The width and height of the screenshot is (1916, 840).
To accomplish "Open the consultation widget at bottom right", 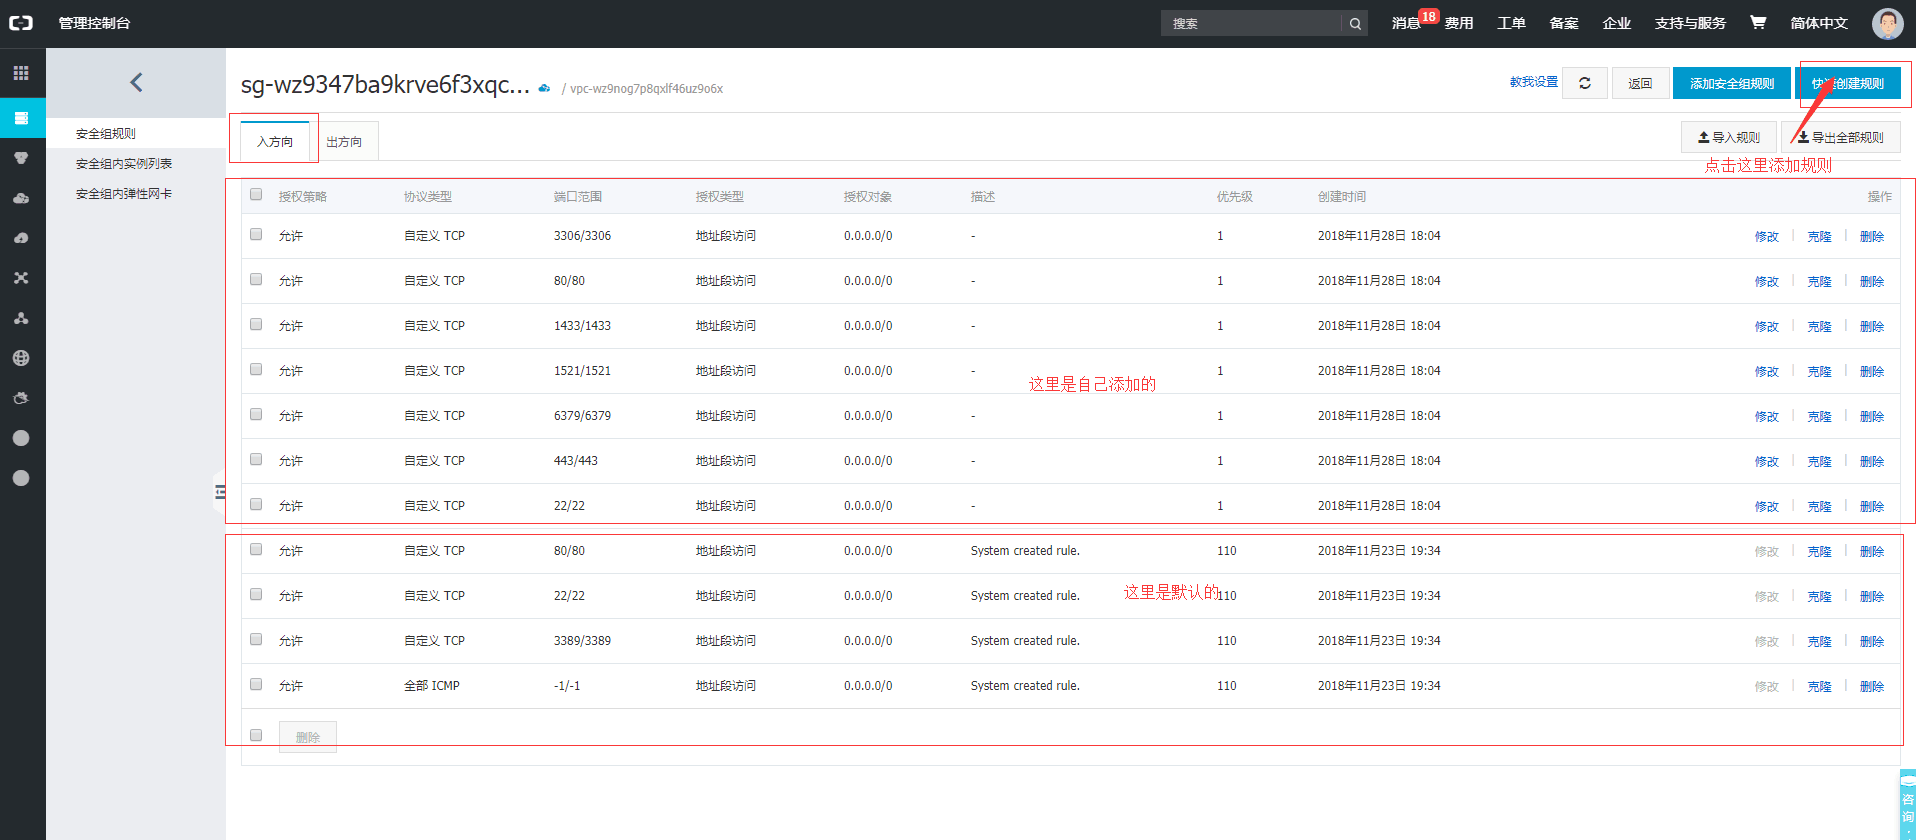I will click(x=1907, y=805).
